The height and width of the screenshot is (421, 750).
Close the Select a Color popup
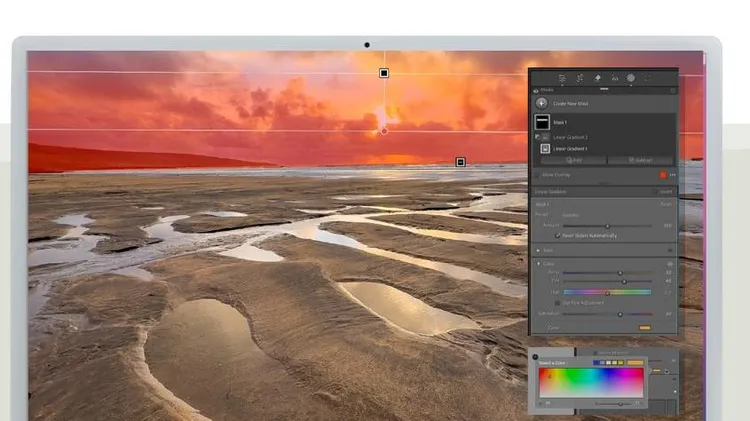535,355
